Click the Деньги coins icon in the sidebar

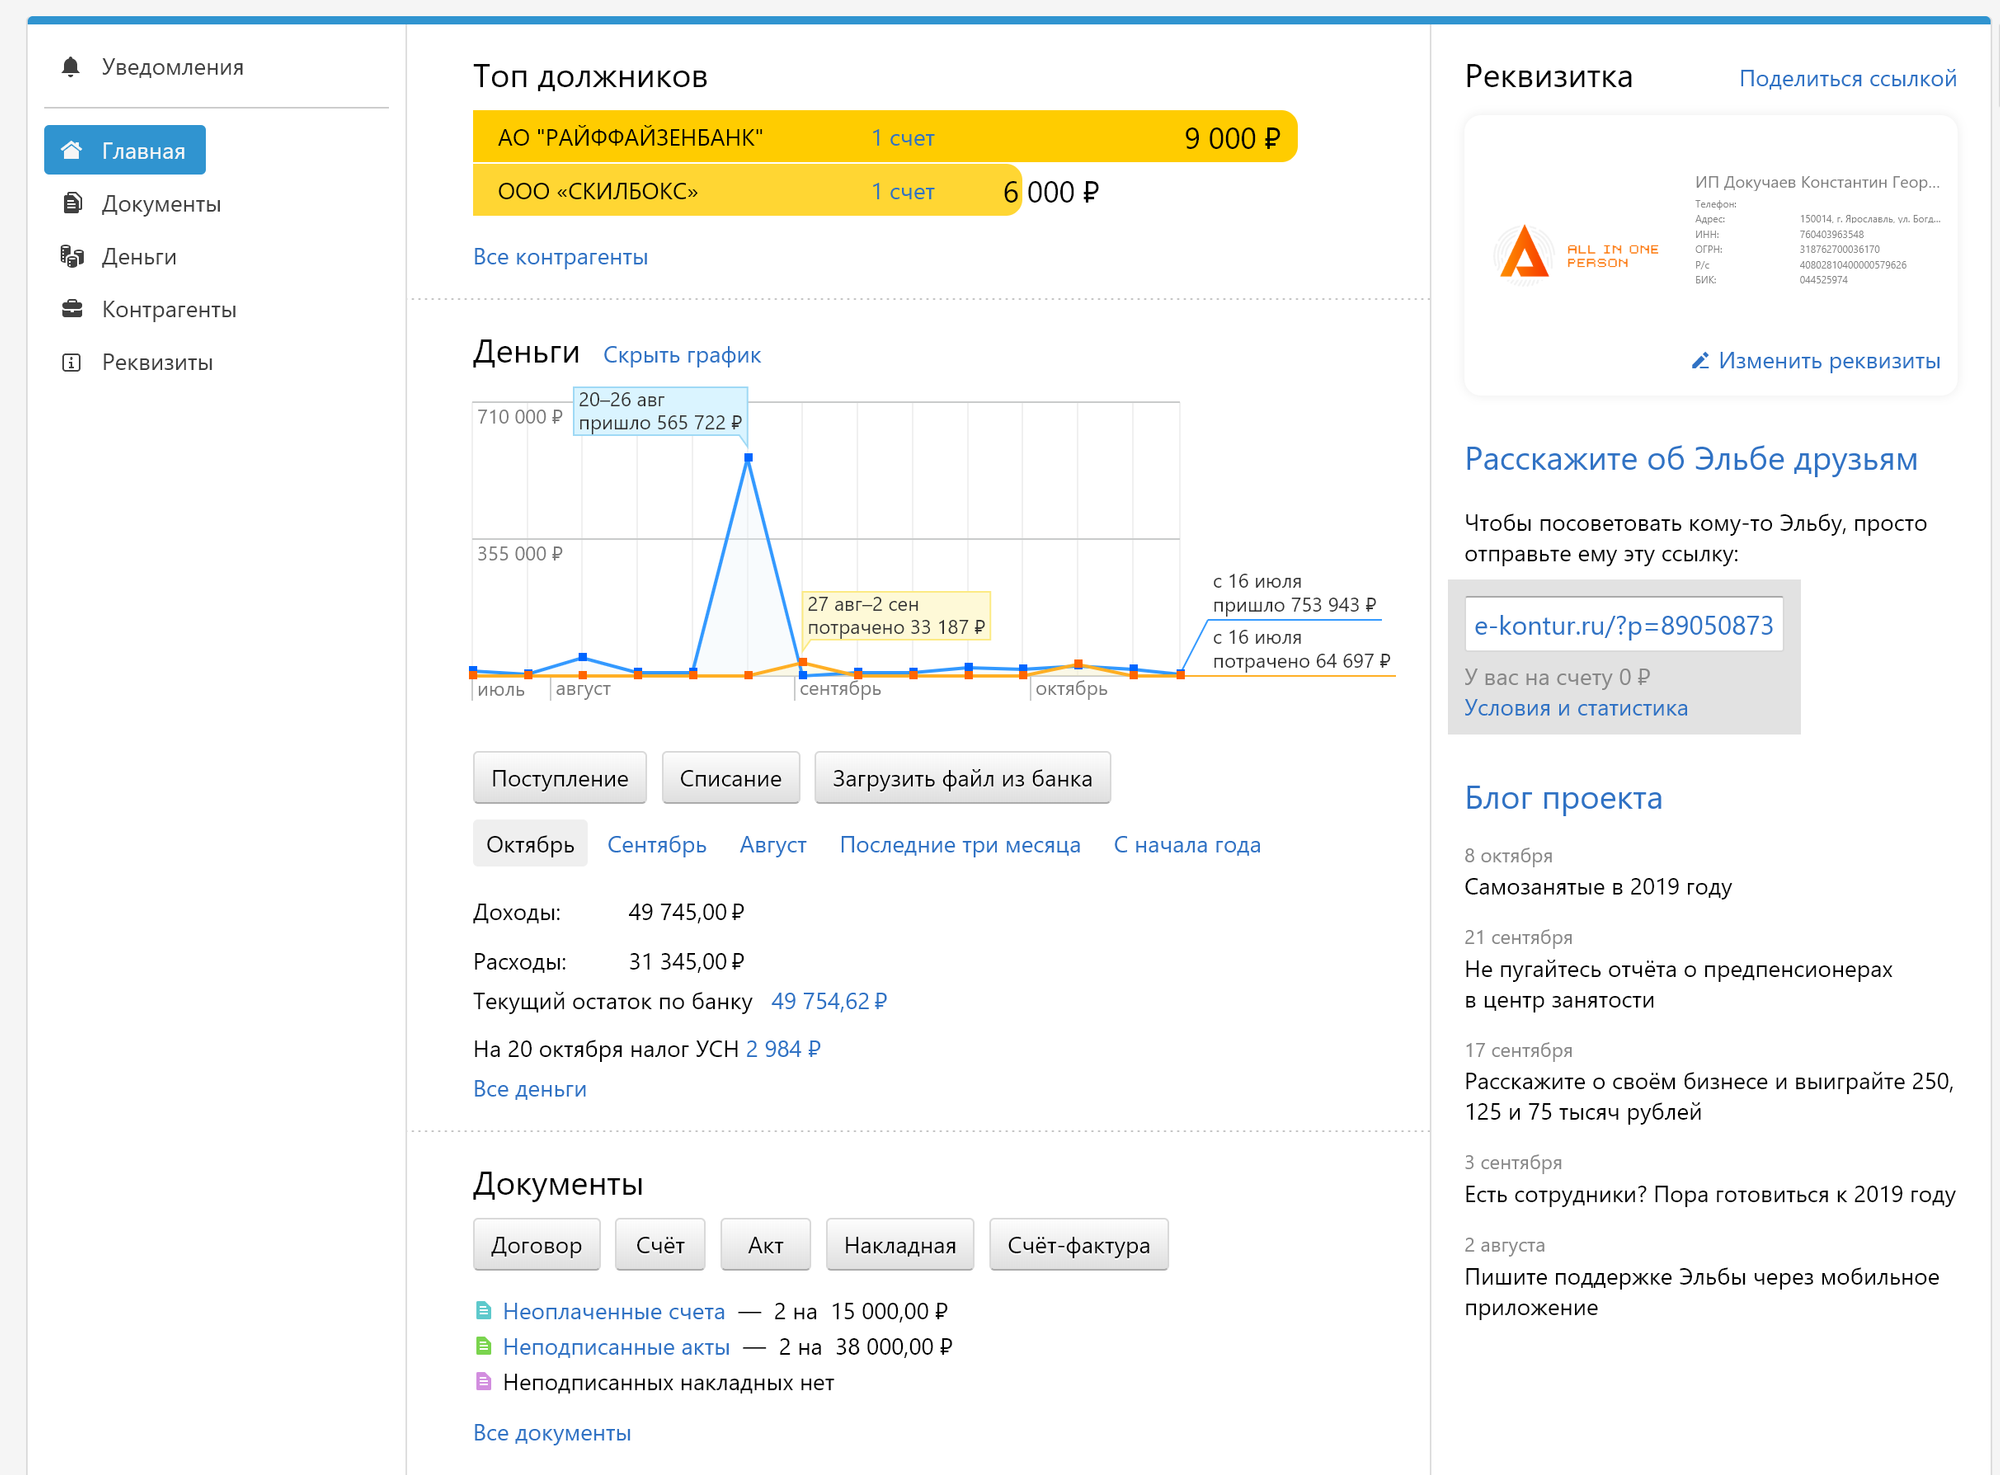coord(72,257)
